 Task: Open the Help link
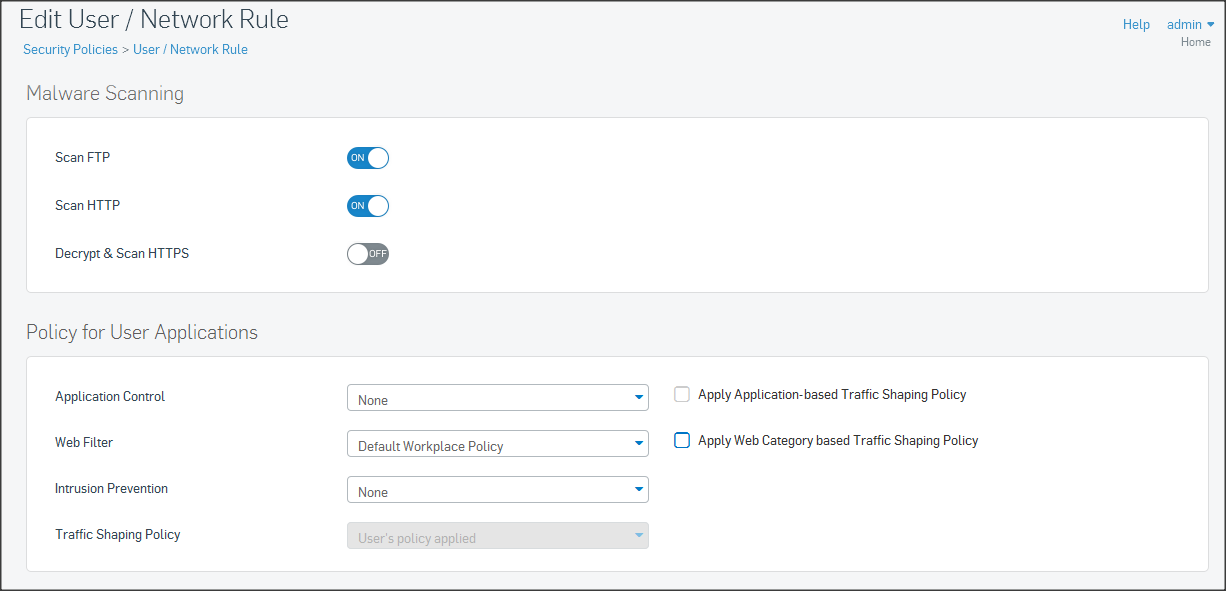(x=1136, y=25)
